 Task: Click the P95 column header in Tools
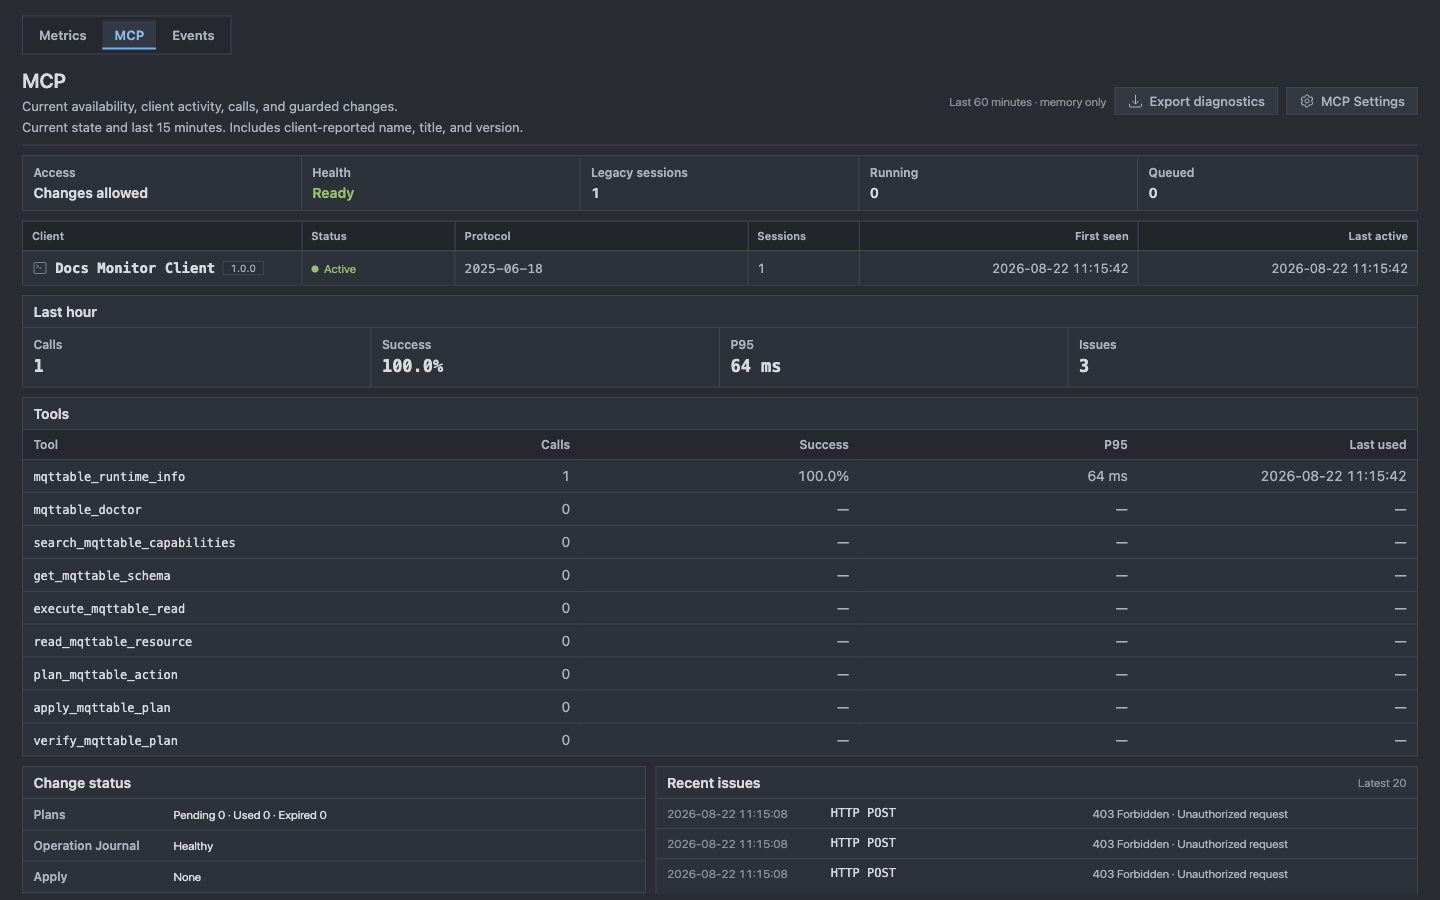1115,444
